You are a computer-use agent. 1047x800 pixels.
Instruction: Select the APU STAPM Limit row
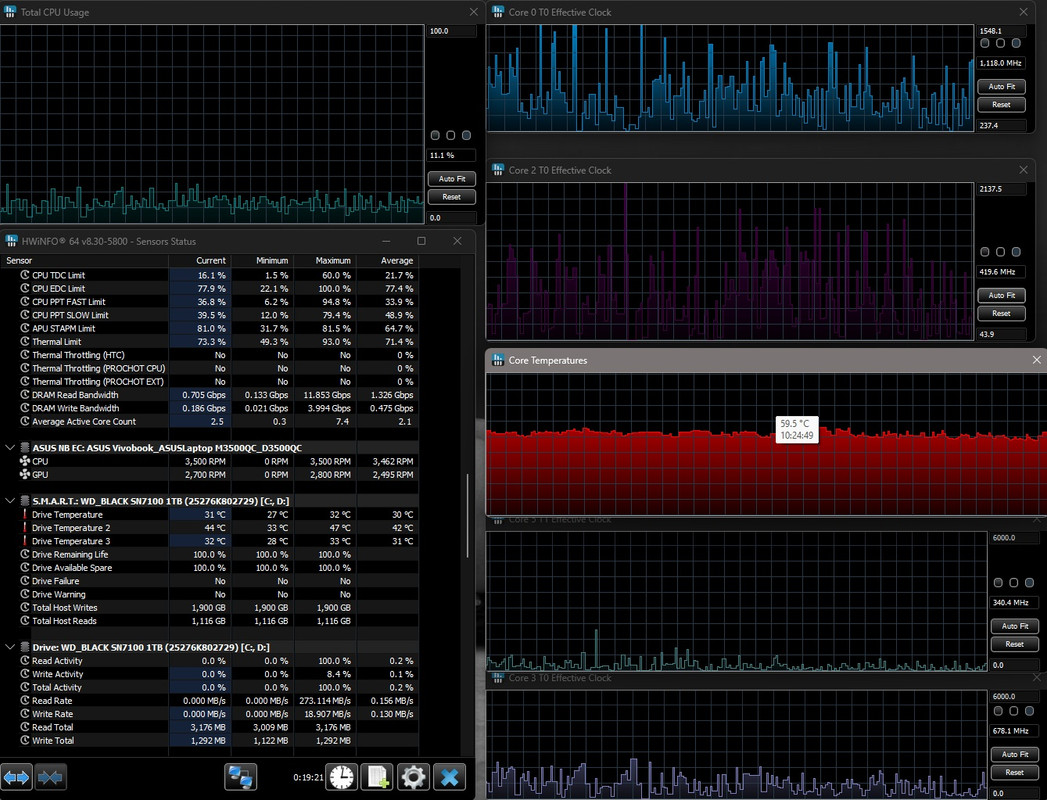point(210,328)
